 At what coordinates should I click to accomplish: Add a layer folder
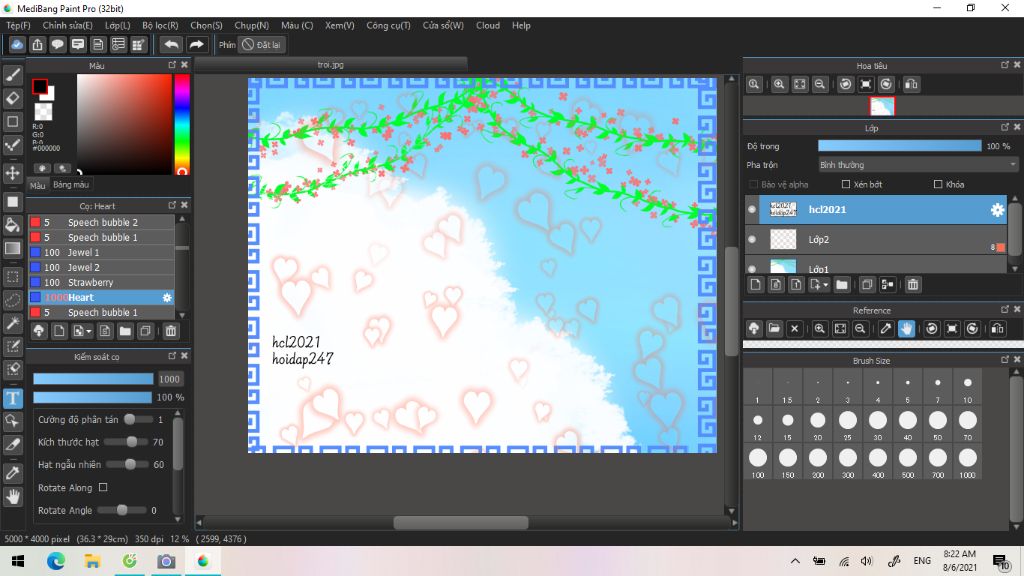(842, 285)
